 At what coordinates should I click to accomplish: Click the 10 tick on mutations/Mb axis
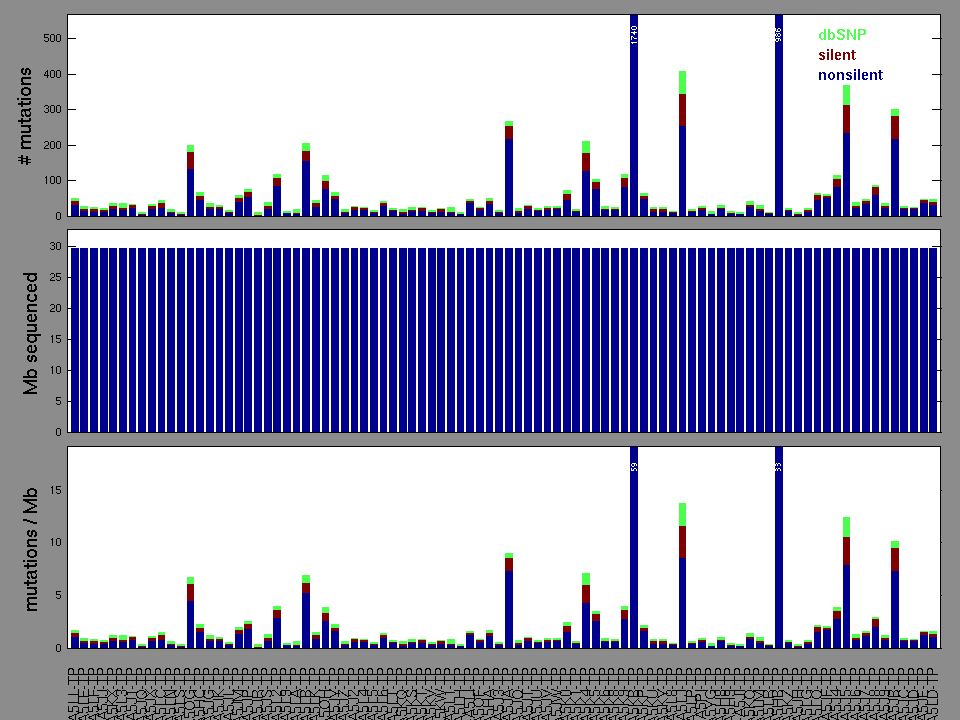(x=55, y=543)
